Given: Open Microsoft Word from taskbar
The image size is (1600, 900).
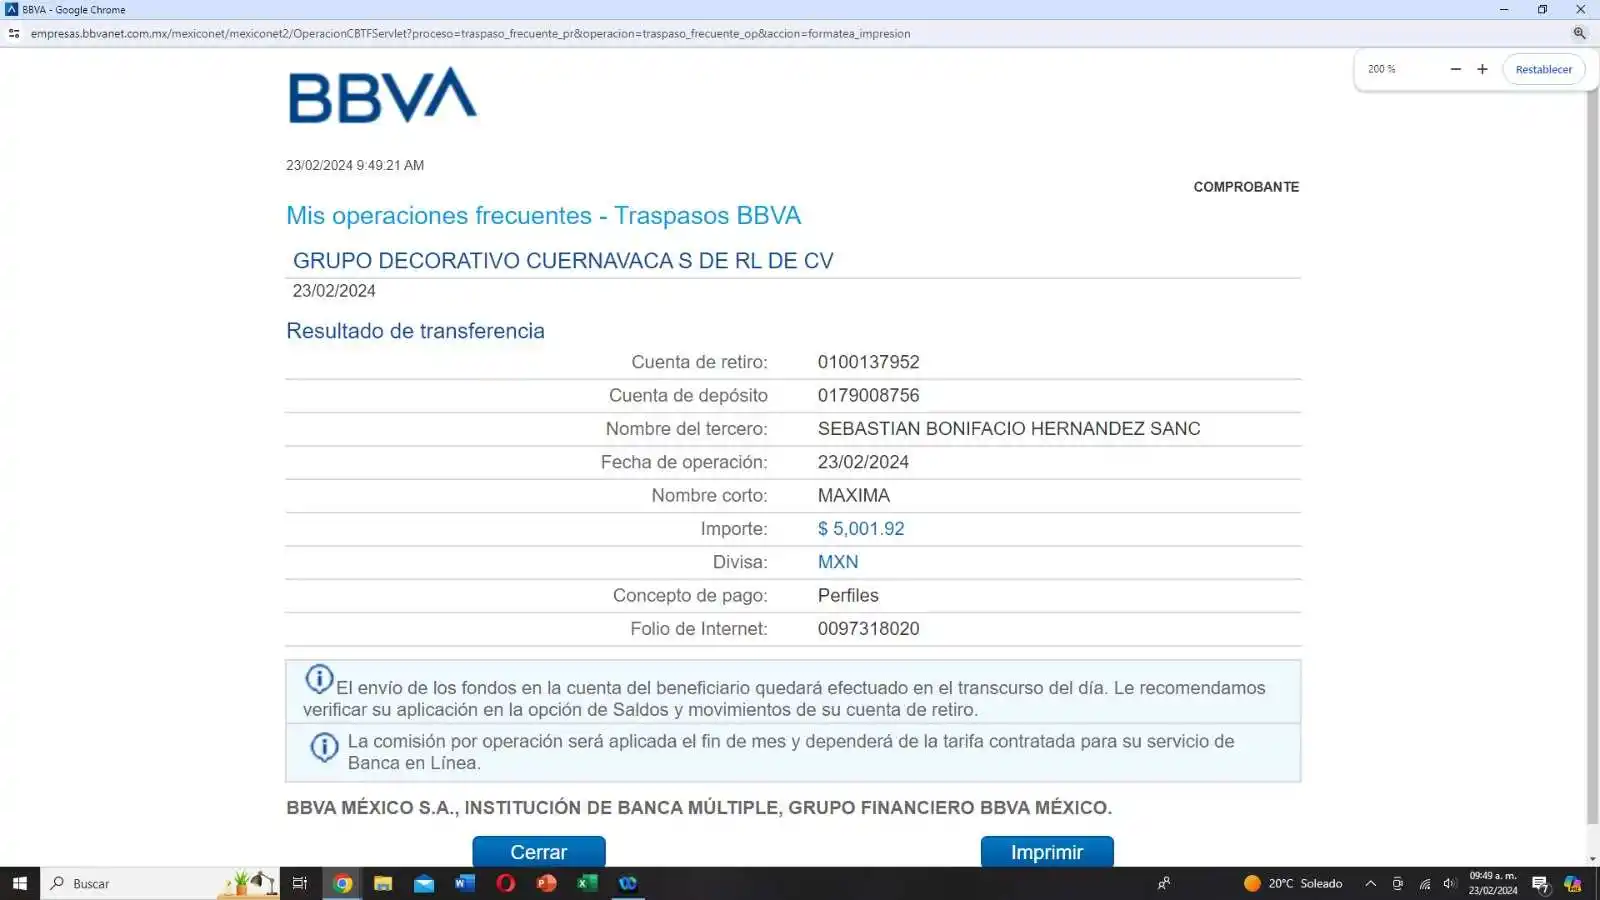Looking at the screenshot, I should point(464,883).
